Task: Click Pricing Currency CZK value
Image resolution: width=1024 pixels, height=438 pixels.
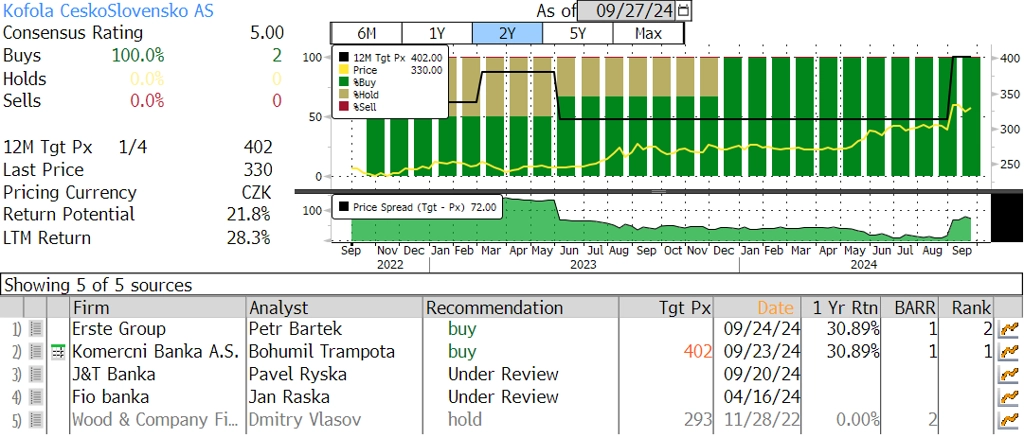Action: click(x=256, y=193)
